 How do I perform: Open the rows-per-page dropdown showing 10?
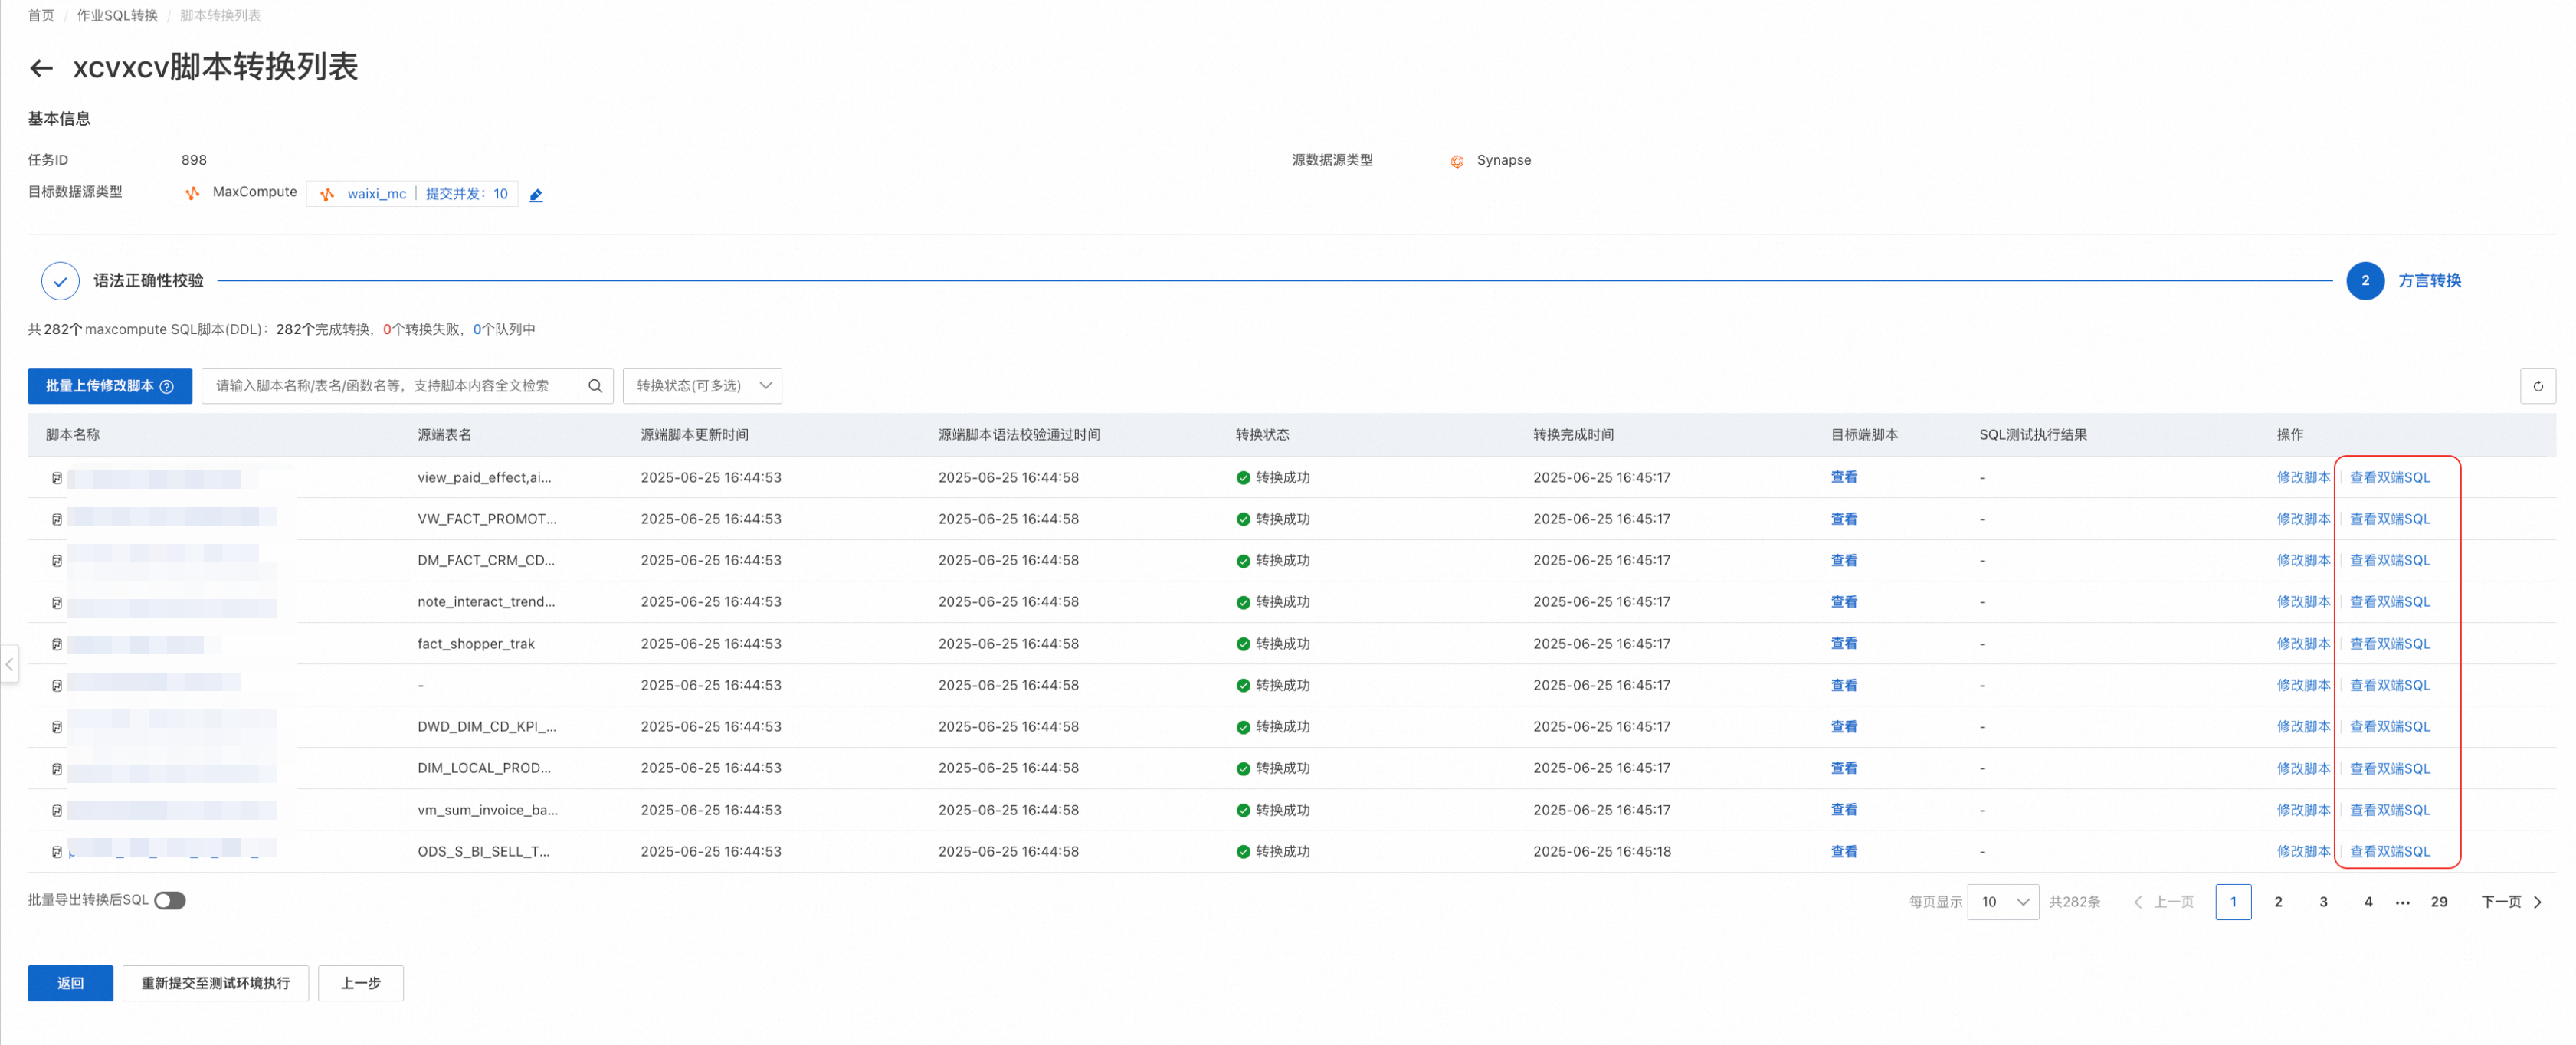(x=2003, y=902)
